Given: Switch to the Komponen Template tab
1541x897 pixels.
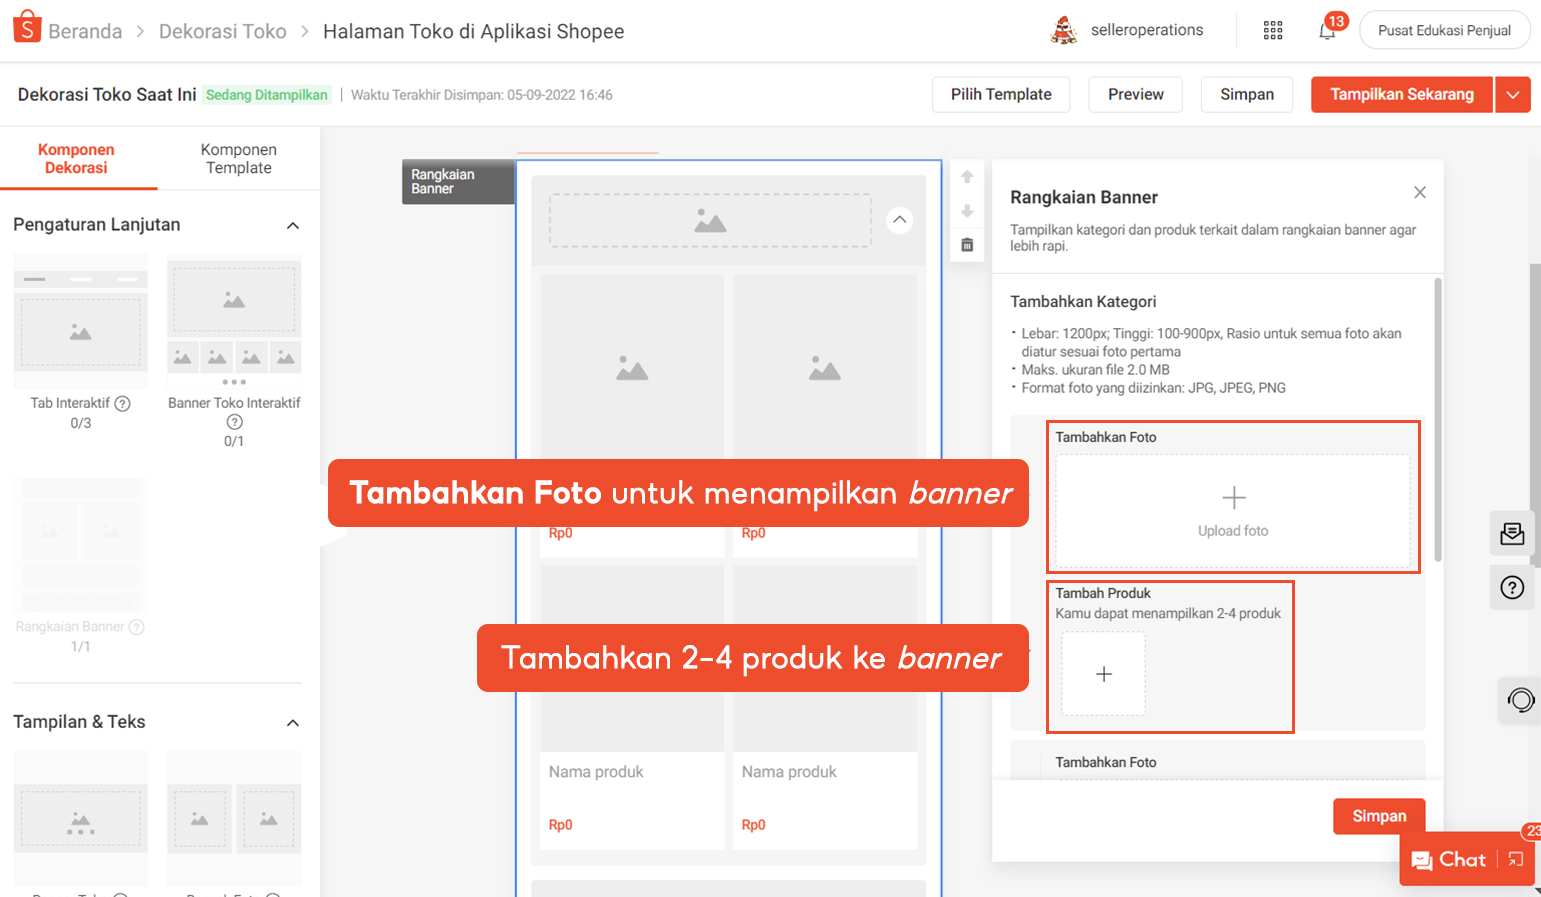Looking at the screenshot, I should coord(238,159).
